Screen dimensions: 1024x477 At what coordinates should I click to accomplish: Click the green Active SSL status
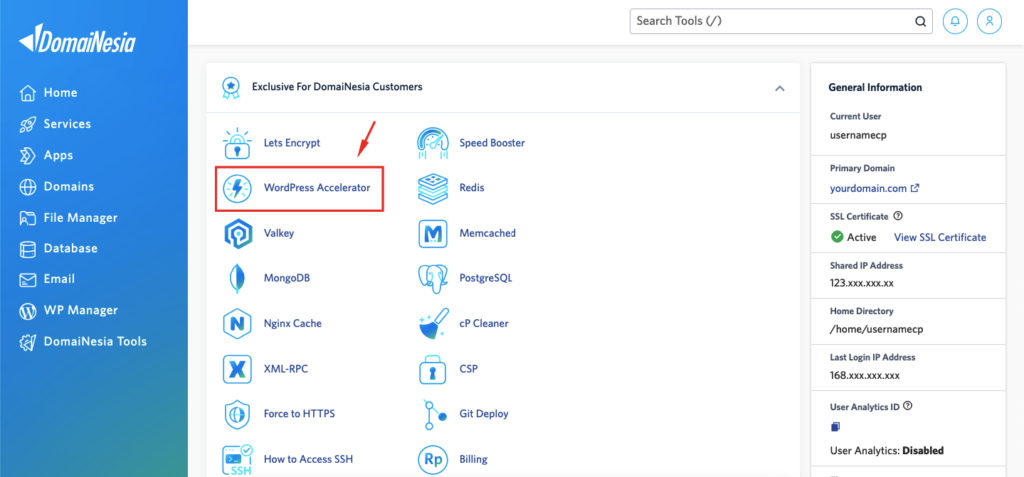tap(854, 237)
